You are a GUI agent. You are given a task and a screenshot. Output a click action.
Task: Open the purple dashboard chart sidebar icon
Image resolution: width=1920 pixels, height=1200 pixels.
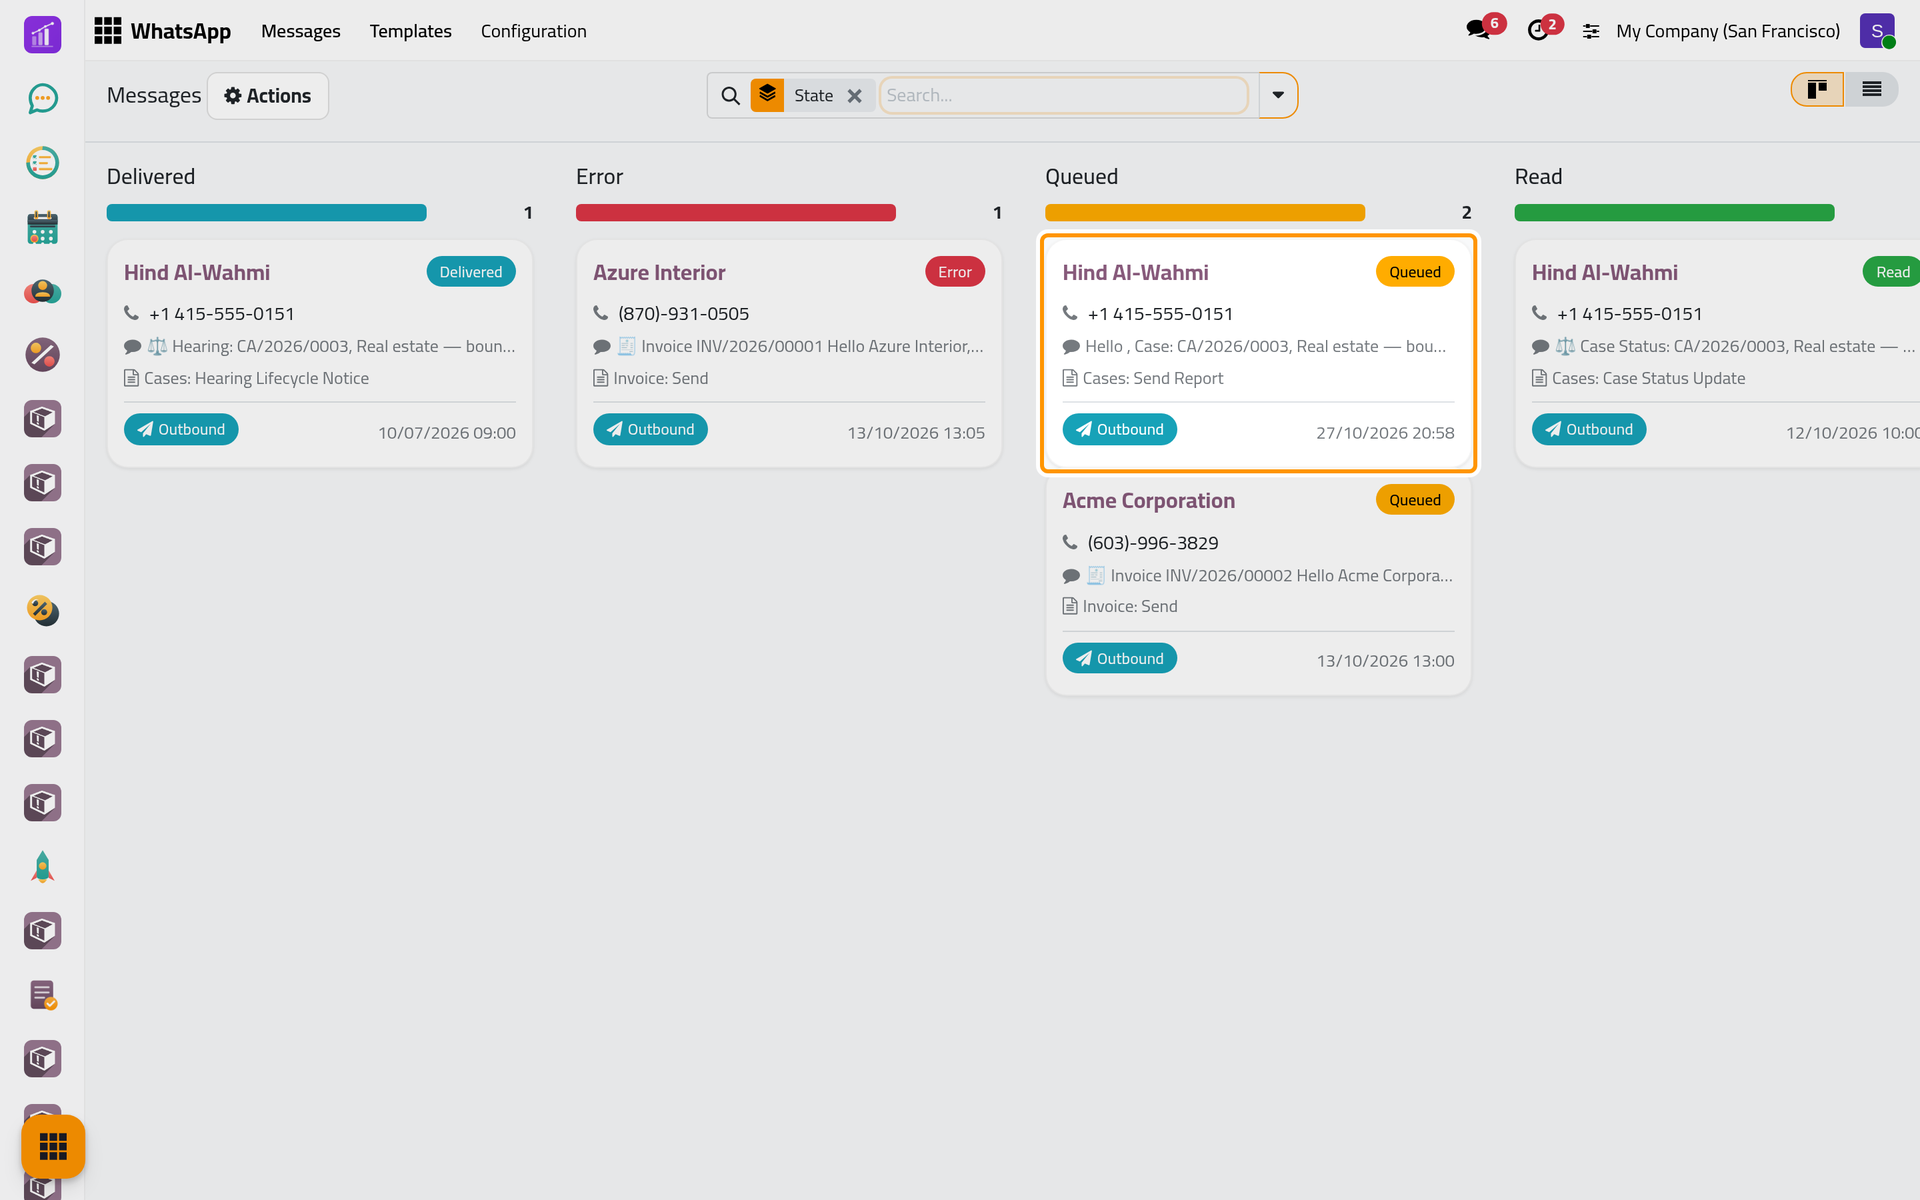pos(42,35)
